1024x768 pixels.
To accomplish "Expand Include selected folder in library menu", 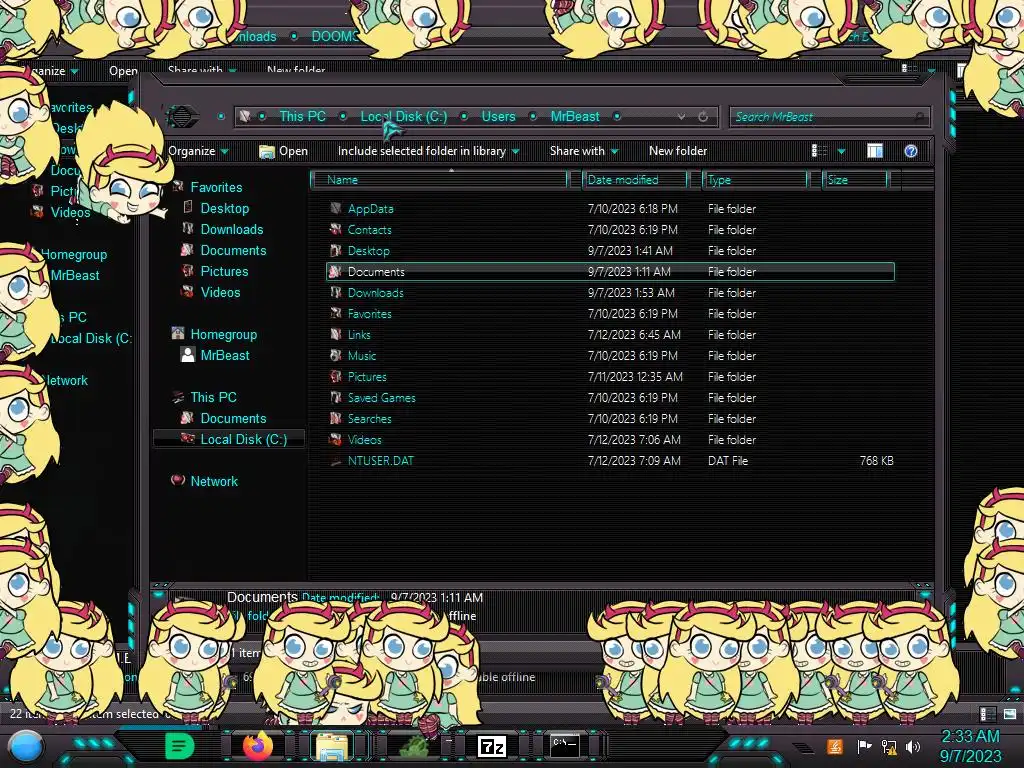I will click(428, 151).
